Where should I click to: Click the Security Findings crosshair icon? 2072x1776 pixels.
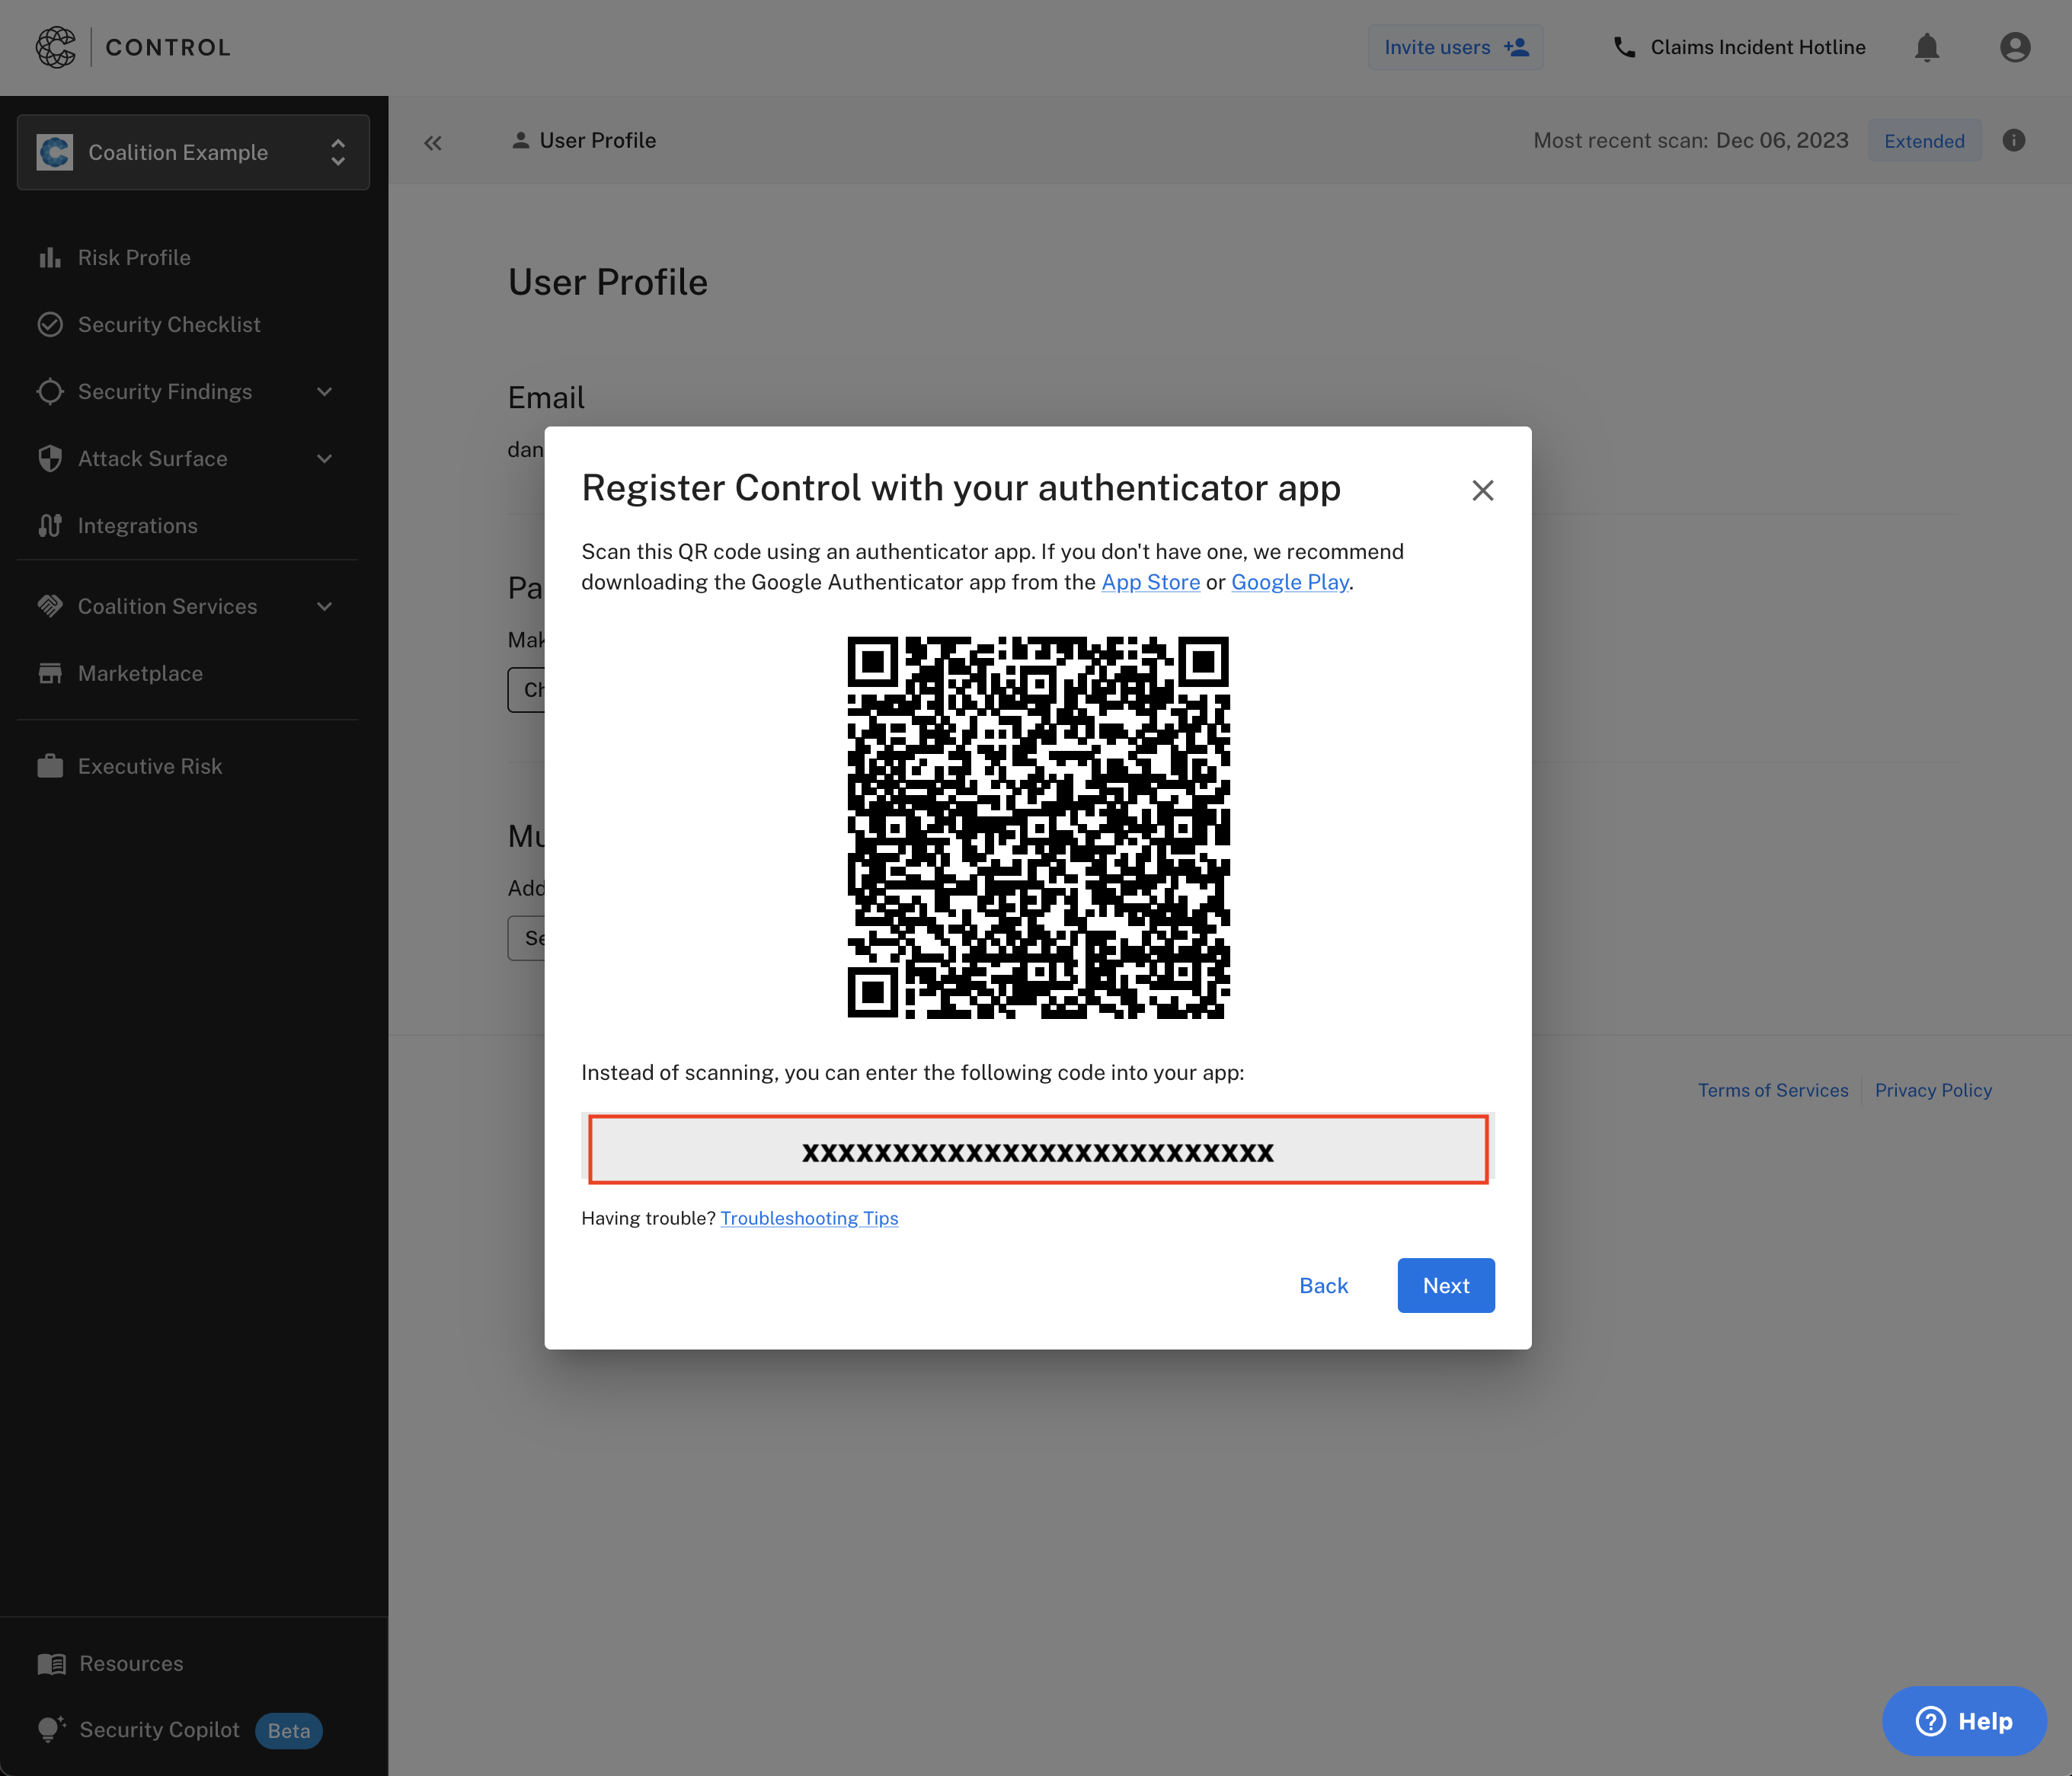click(50, 391)
